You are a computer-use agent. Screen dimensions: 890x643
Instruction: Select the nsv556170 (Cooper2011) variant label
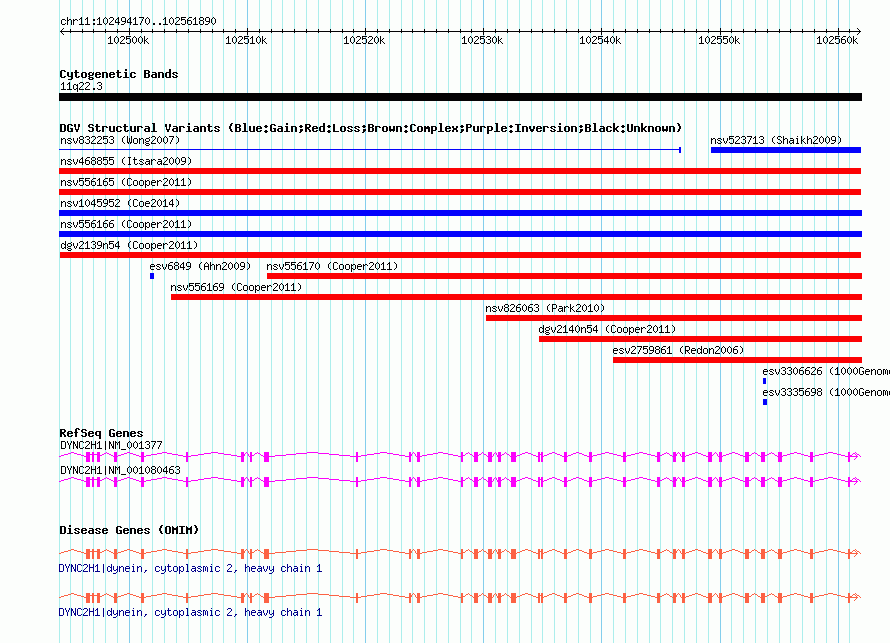(x=332, y=266)
